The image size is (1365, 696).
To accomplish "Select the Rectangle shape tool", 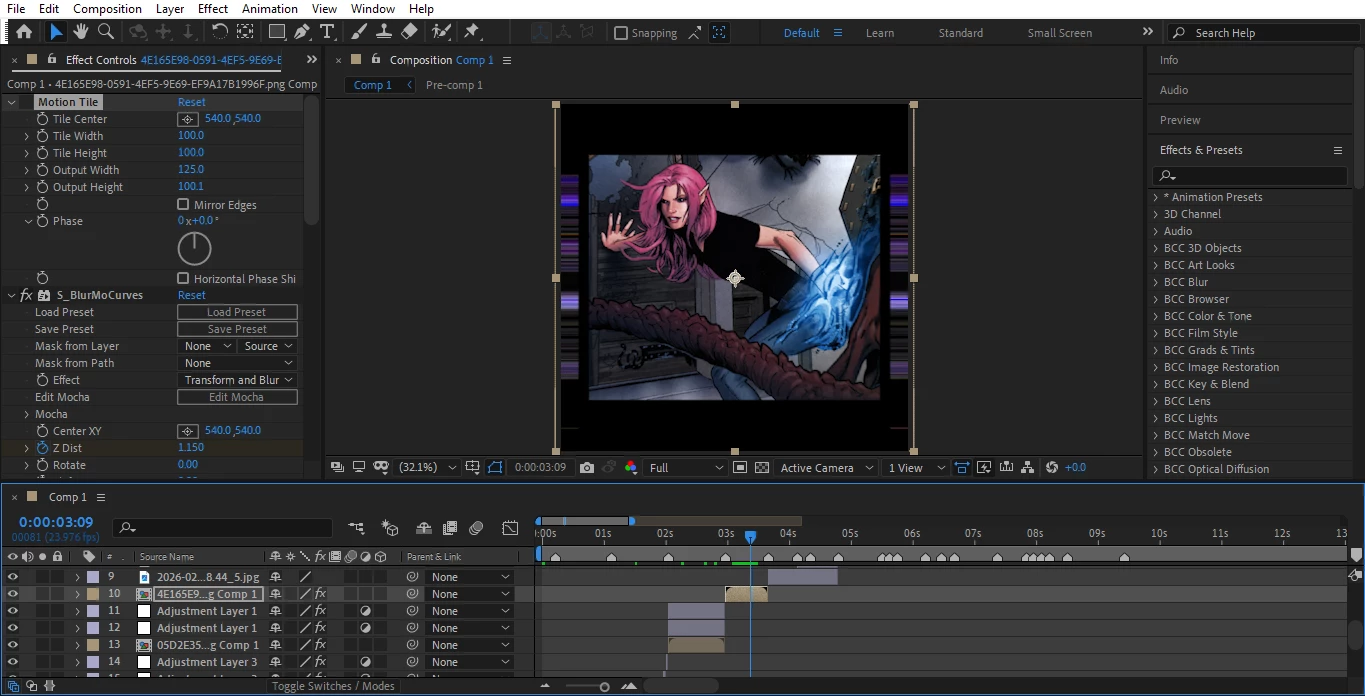I will click(x=277, y=32).
